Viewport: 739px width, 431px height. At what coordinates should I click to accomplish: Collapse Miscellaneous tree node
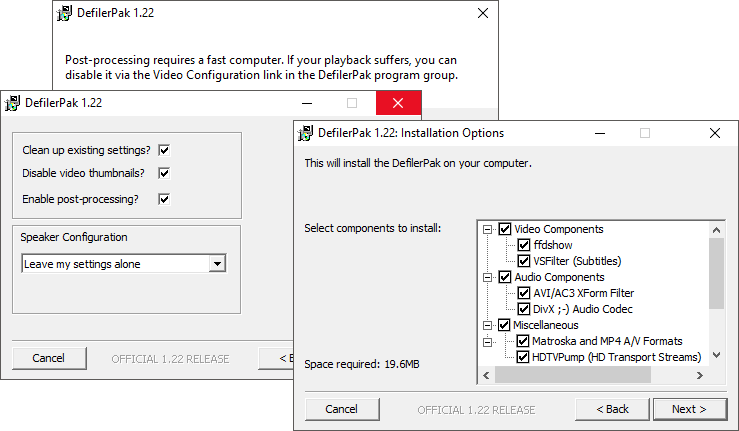pos(487,326)
